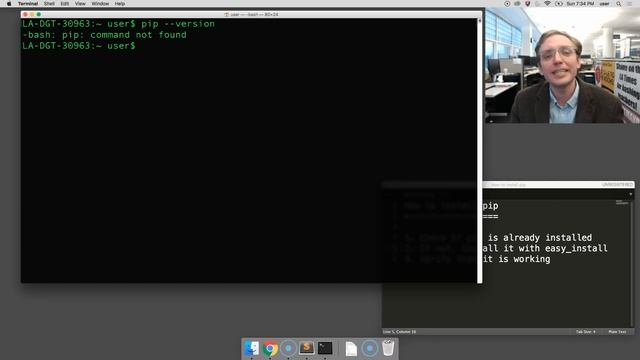
Task: Click the clock showing Sun 7:34 PM
Action: (580, 4)
